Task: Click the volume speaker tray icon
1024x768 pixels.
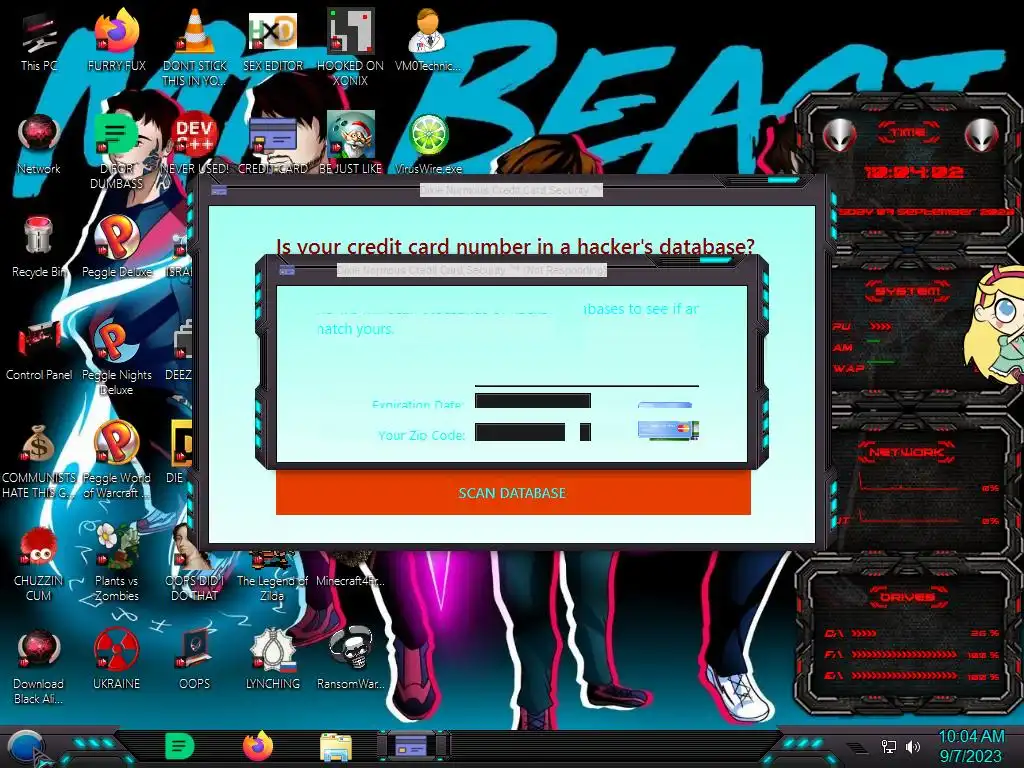Action: [x=912, y=746]
